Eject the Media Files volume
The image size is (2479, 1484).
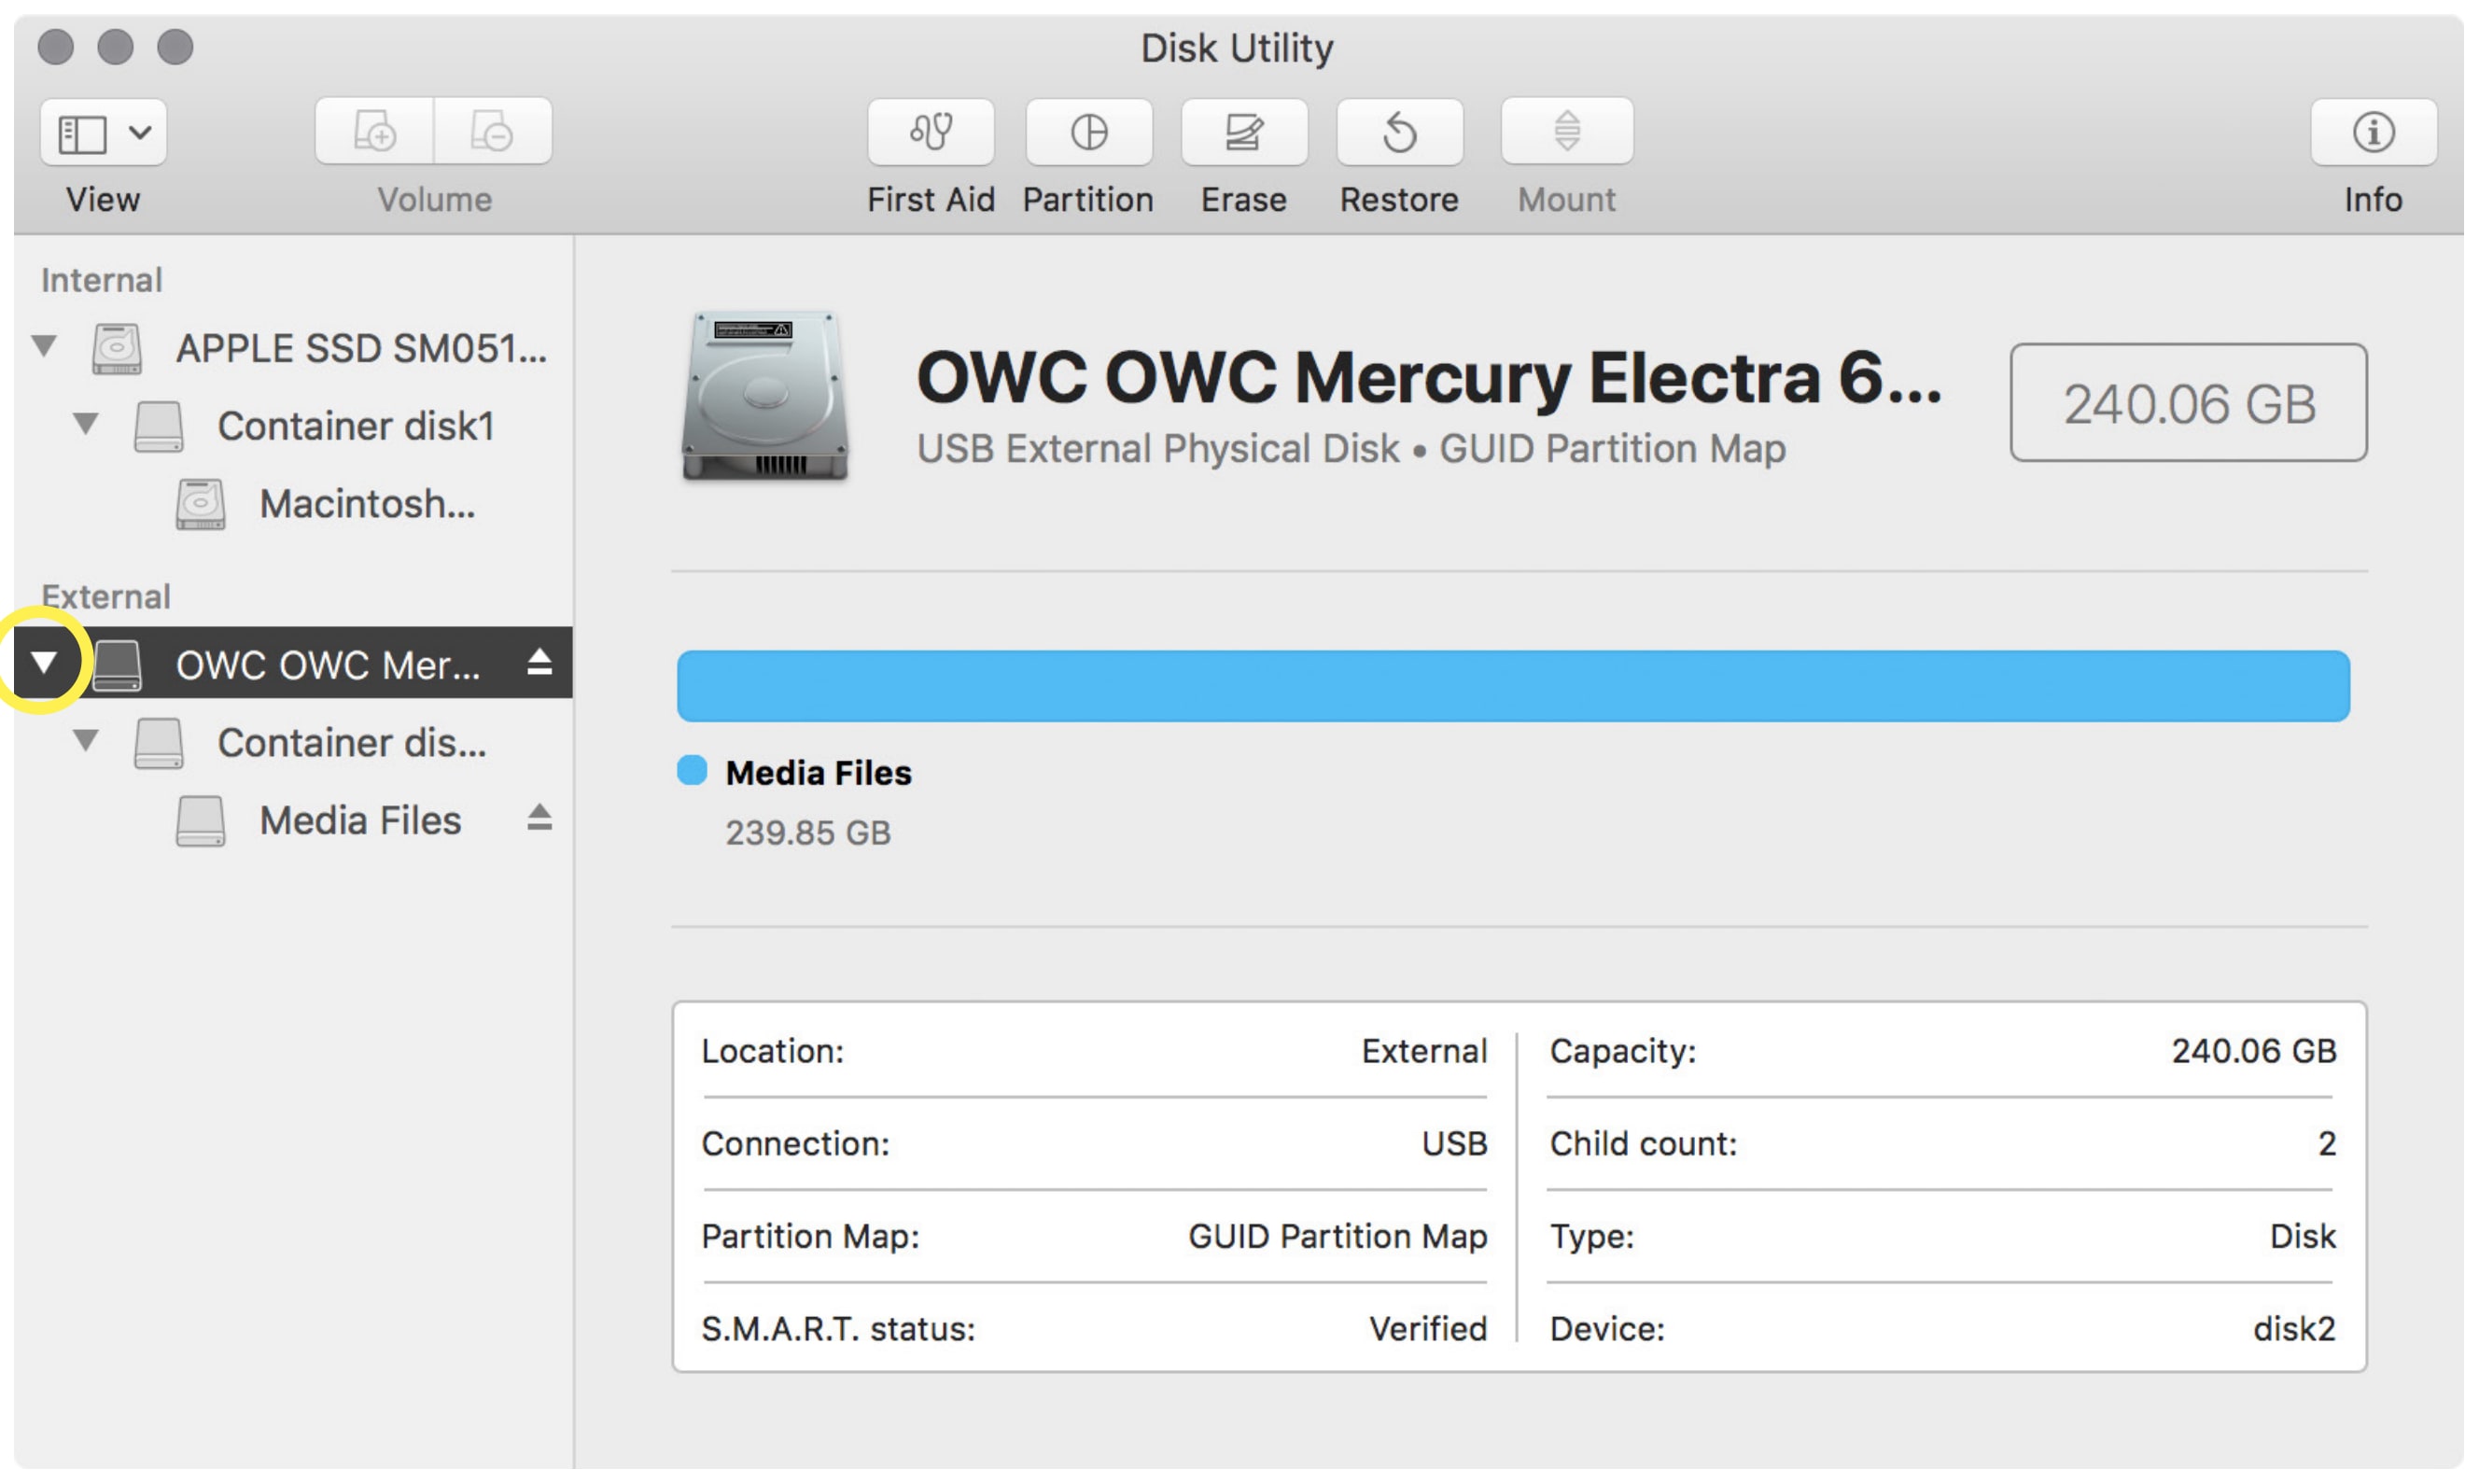click(539, 818)
